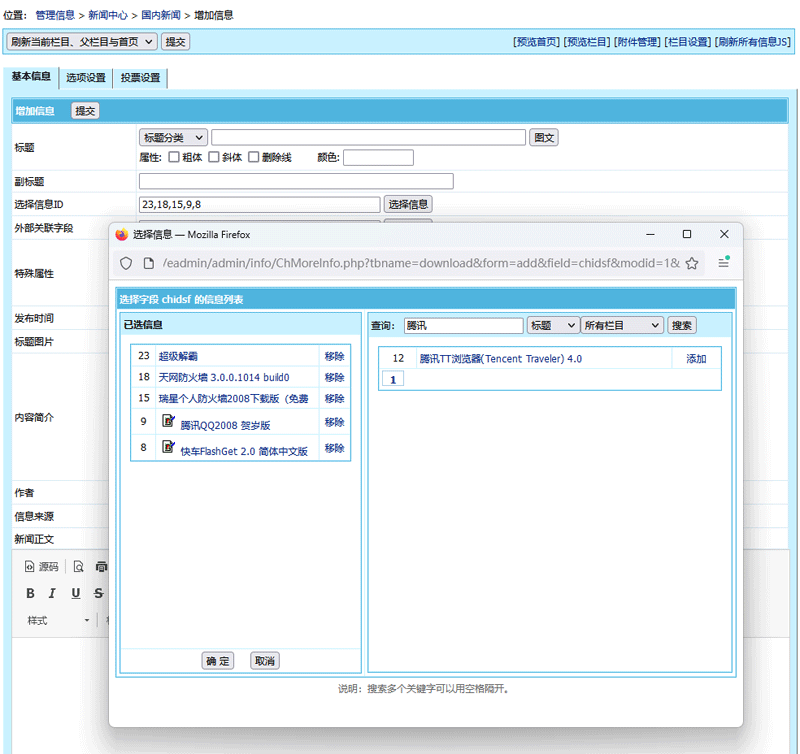The width and height of the screenshot is (800, 754).
Task: Apply strikethrough with the S editor icon
Action: click(x=98, y=593)
